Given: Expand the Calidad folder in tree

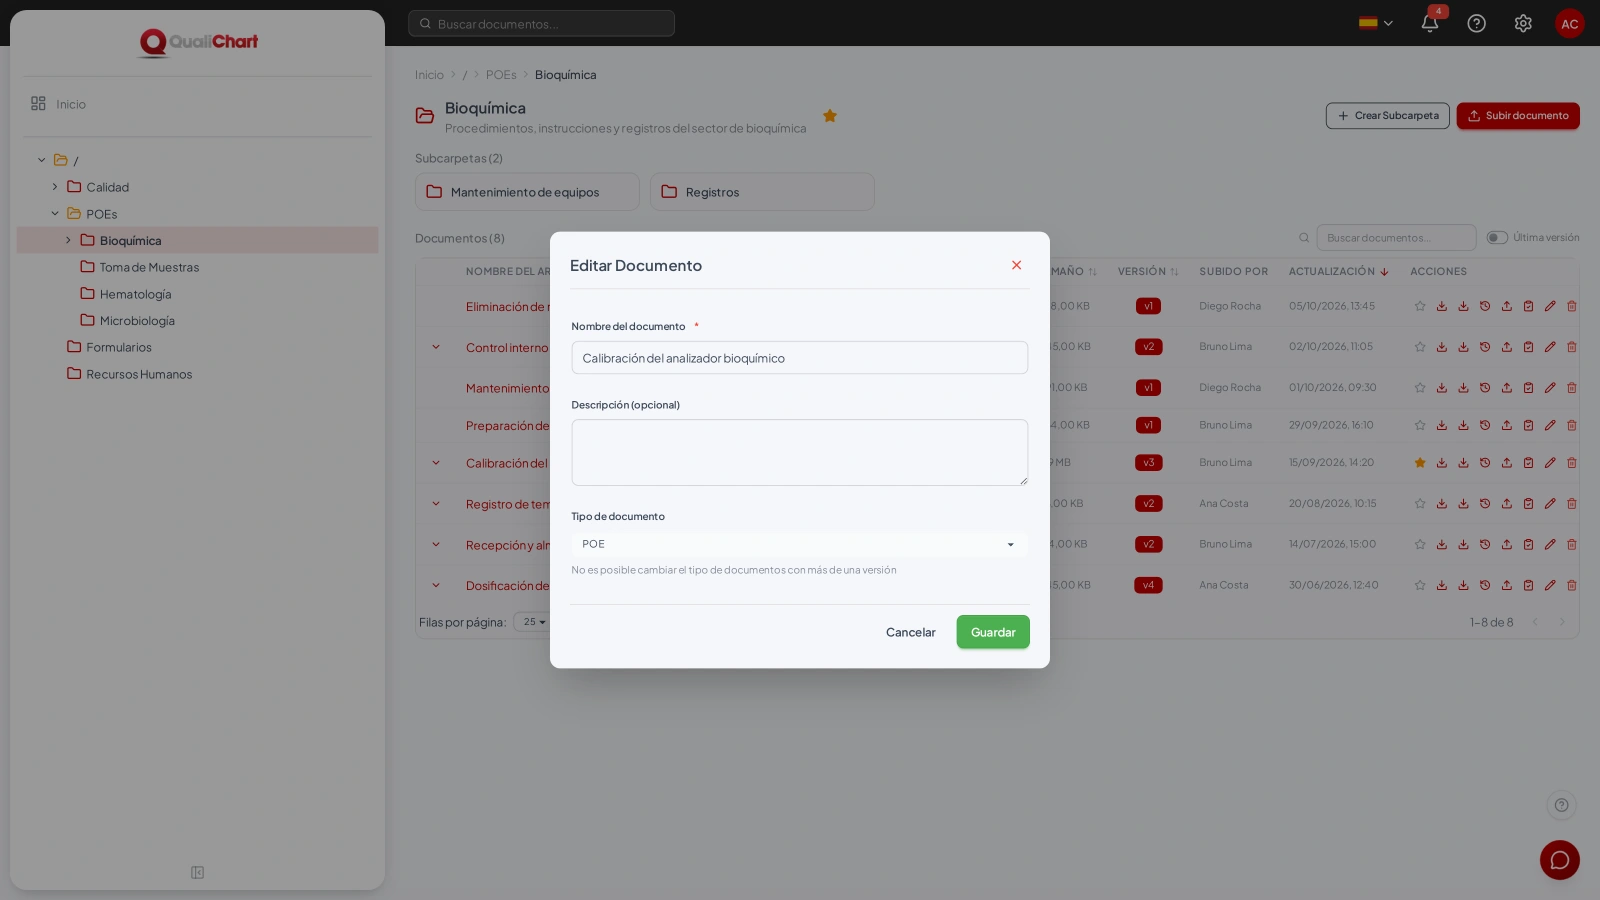Looking at the screenshot, I should click(x=55, y=187).
